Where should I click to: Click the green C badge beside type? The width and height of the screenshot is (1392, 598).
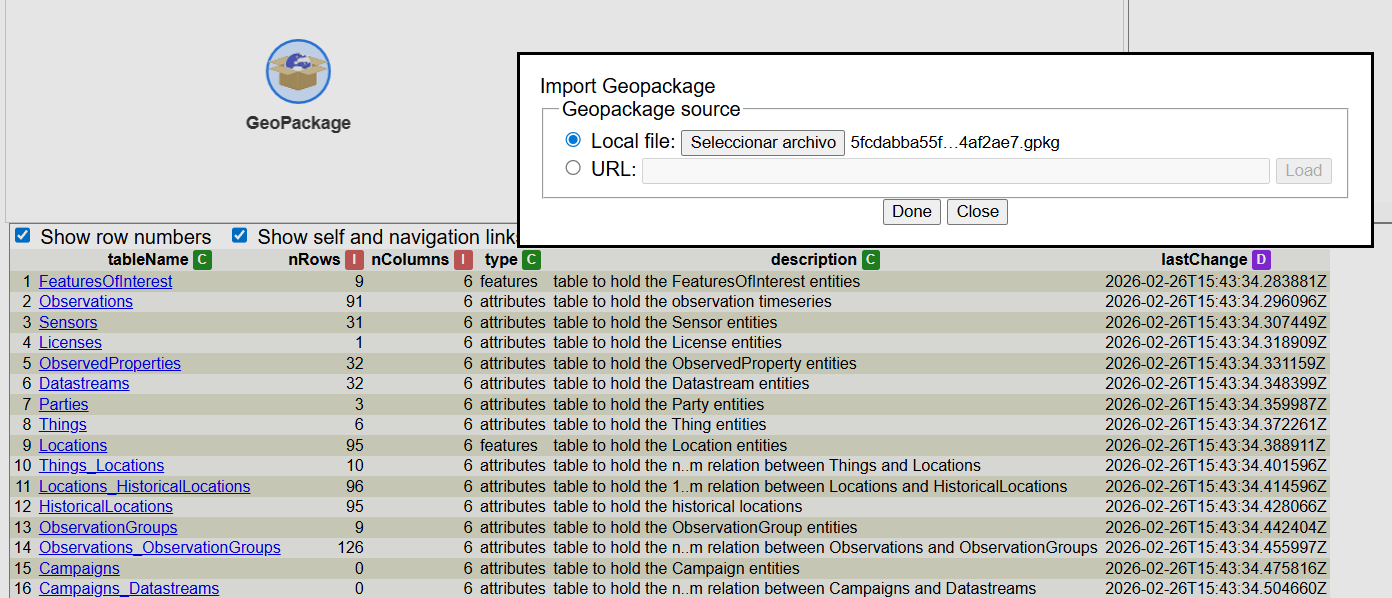point(531,260)
